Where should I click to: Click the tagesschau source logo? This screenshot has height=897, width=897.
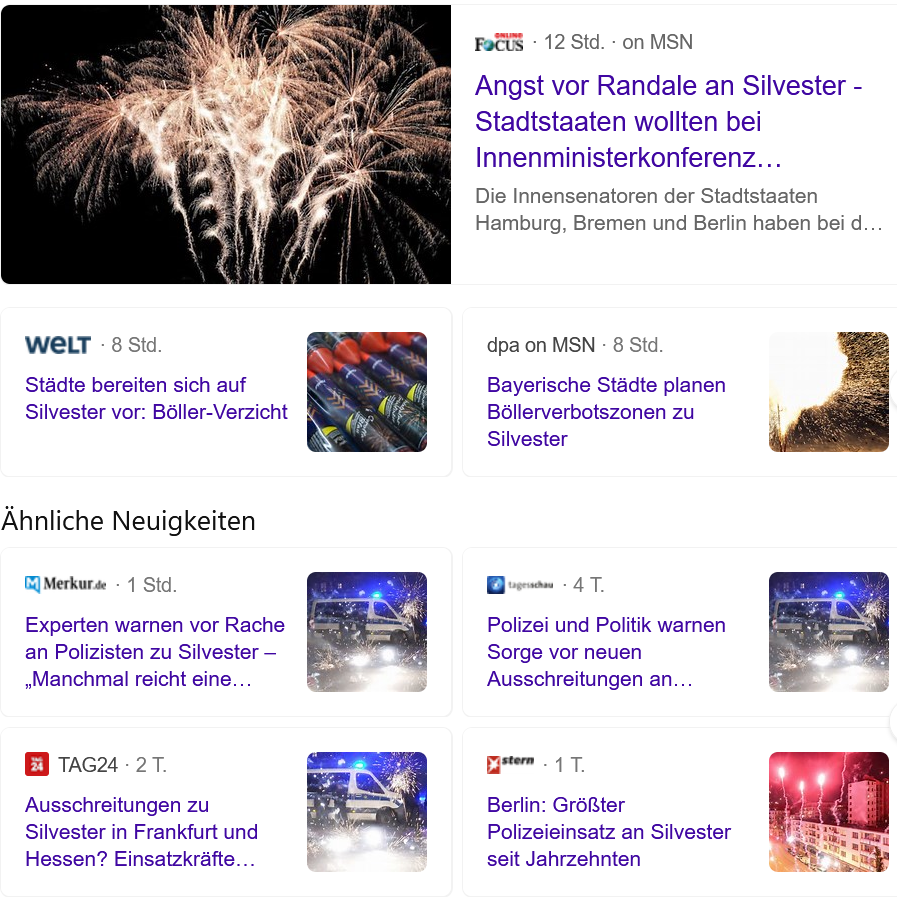pos(520,585)
